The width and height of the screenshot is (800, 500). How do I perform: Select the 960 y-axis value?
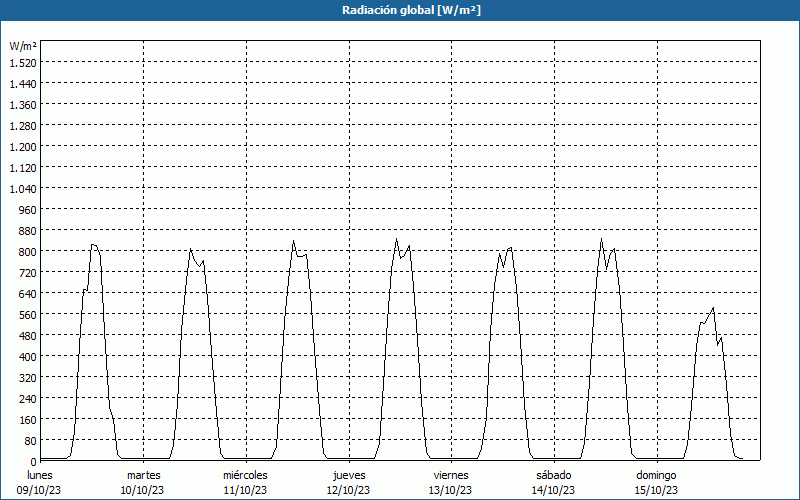28,210
